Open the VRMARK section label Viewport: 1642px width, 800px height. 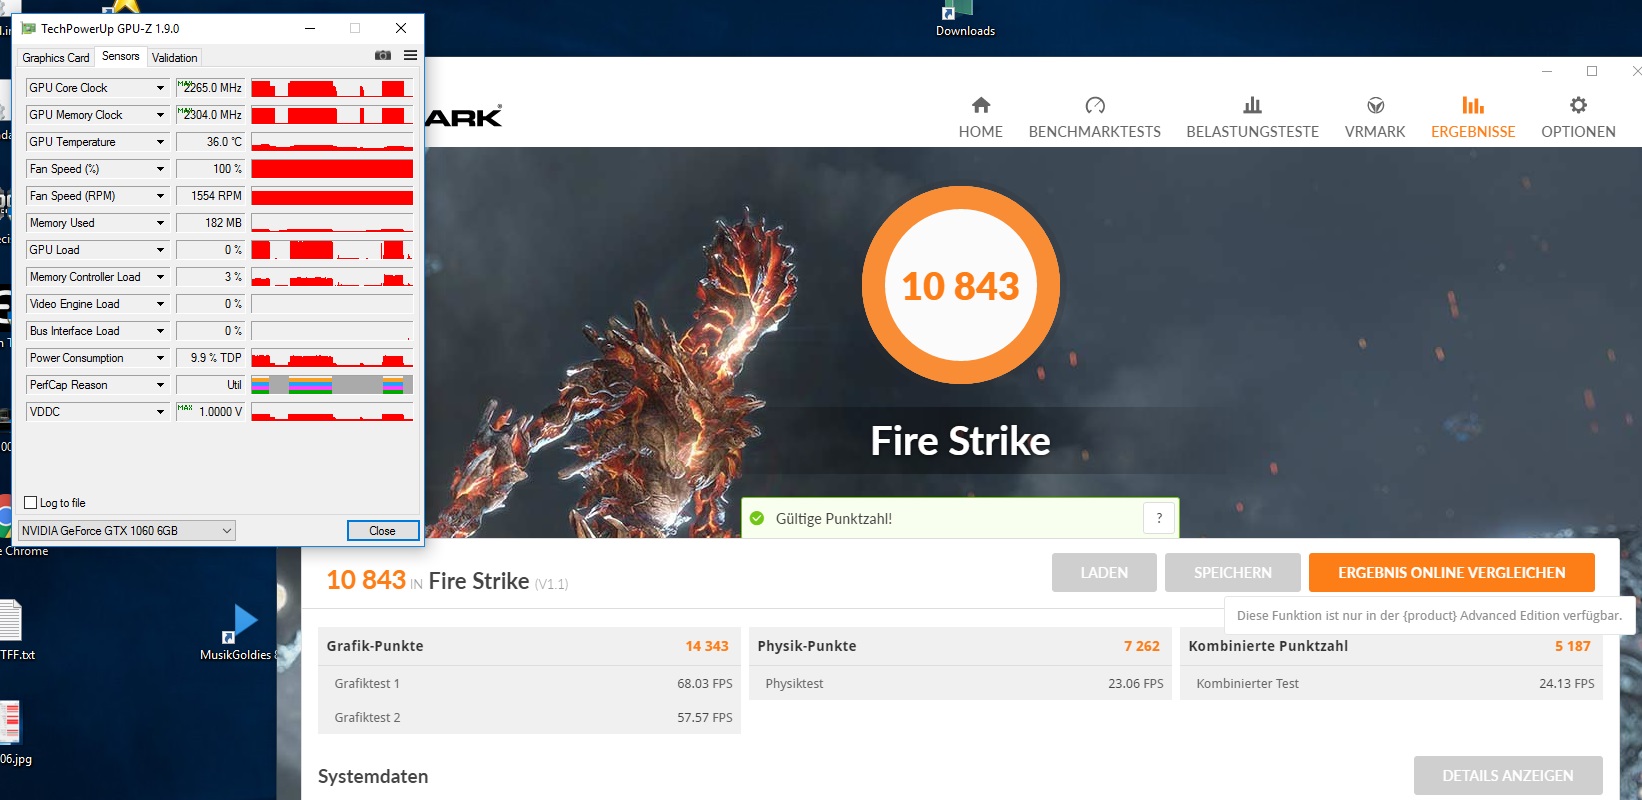click(1375, 132)
